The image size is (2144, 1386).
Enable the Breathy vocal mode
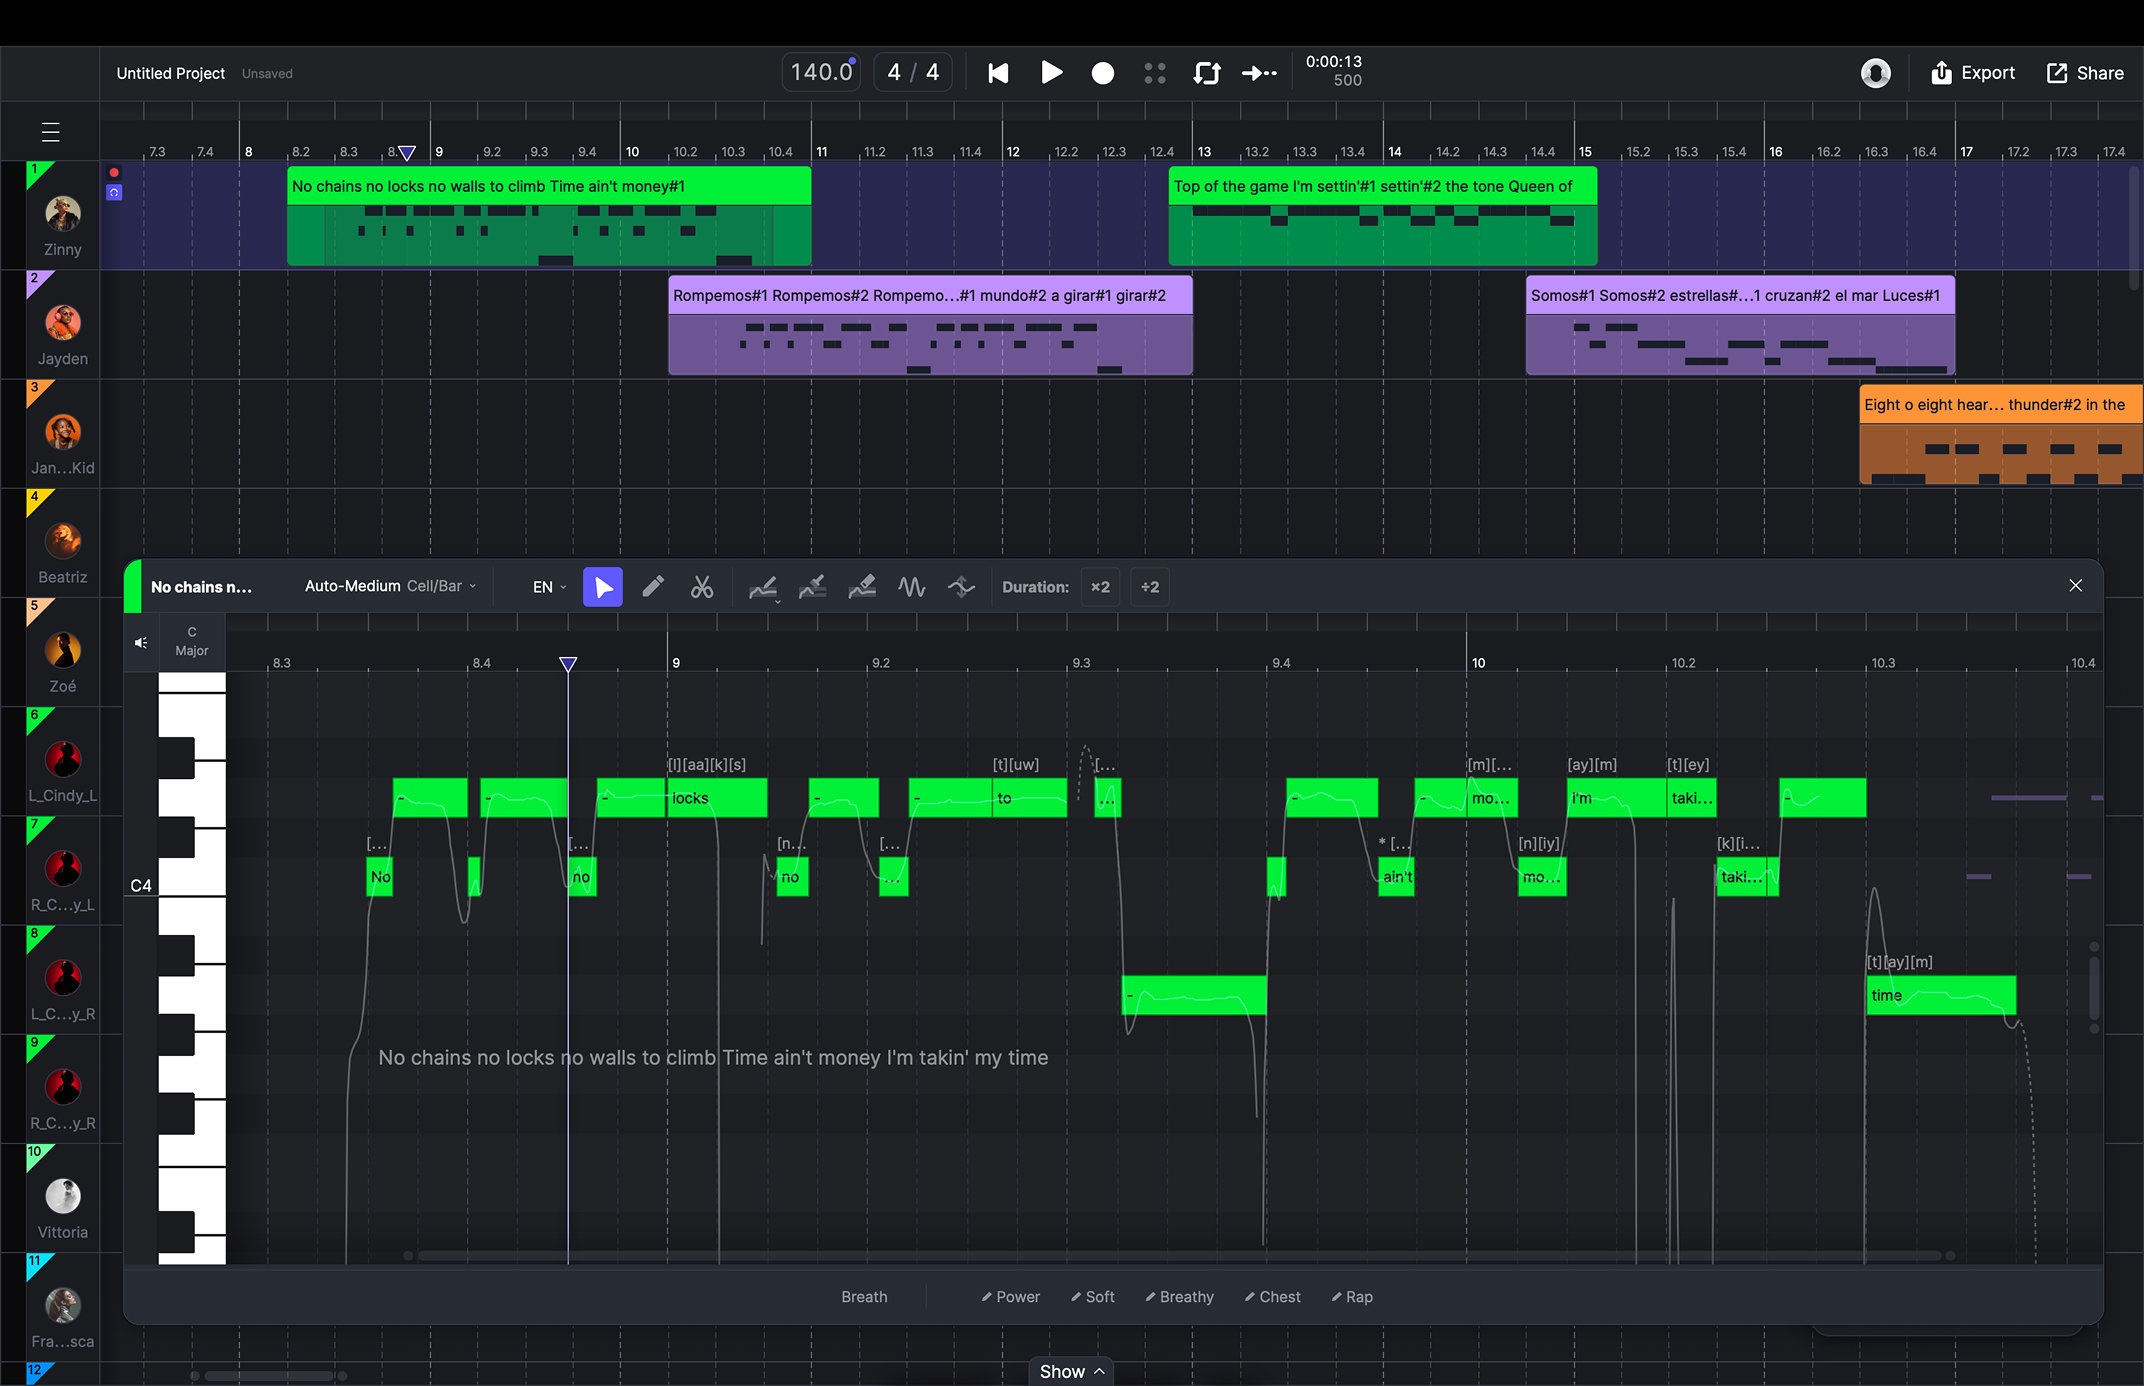pos(1179,1296)
